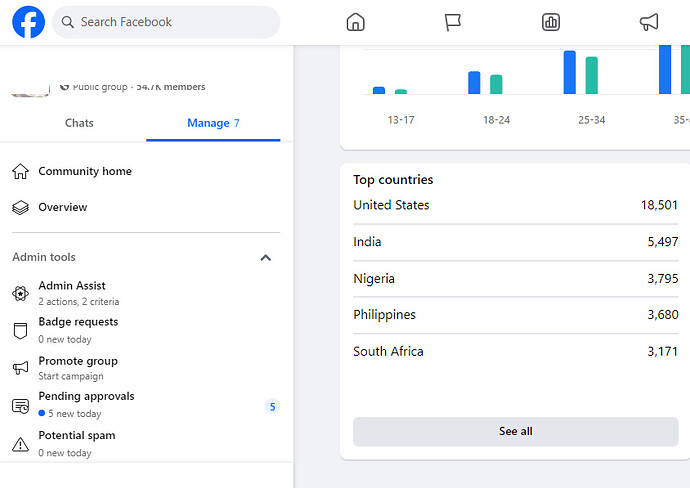Click the 3,680 value
Image resolution: width=690 pixels, height=488 pixels.
pyautogui.click(x=663, y=315)
